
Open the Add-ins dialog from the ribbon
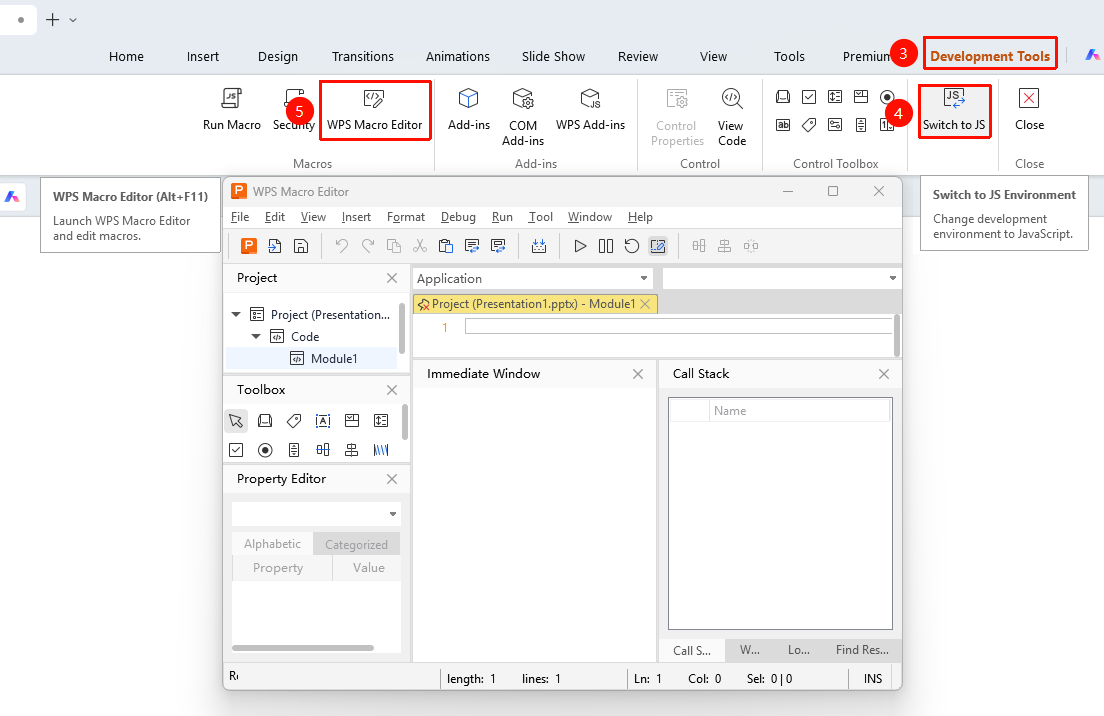469,109
